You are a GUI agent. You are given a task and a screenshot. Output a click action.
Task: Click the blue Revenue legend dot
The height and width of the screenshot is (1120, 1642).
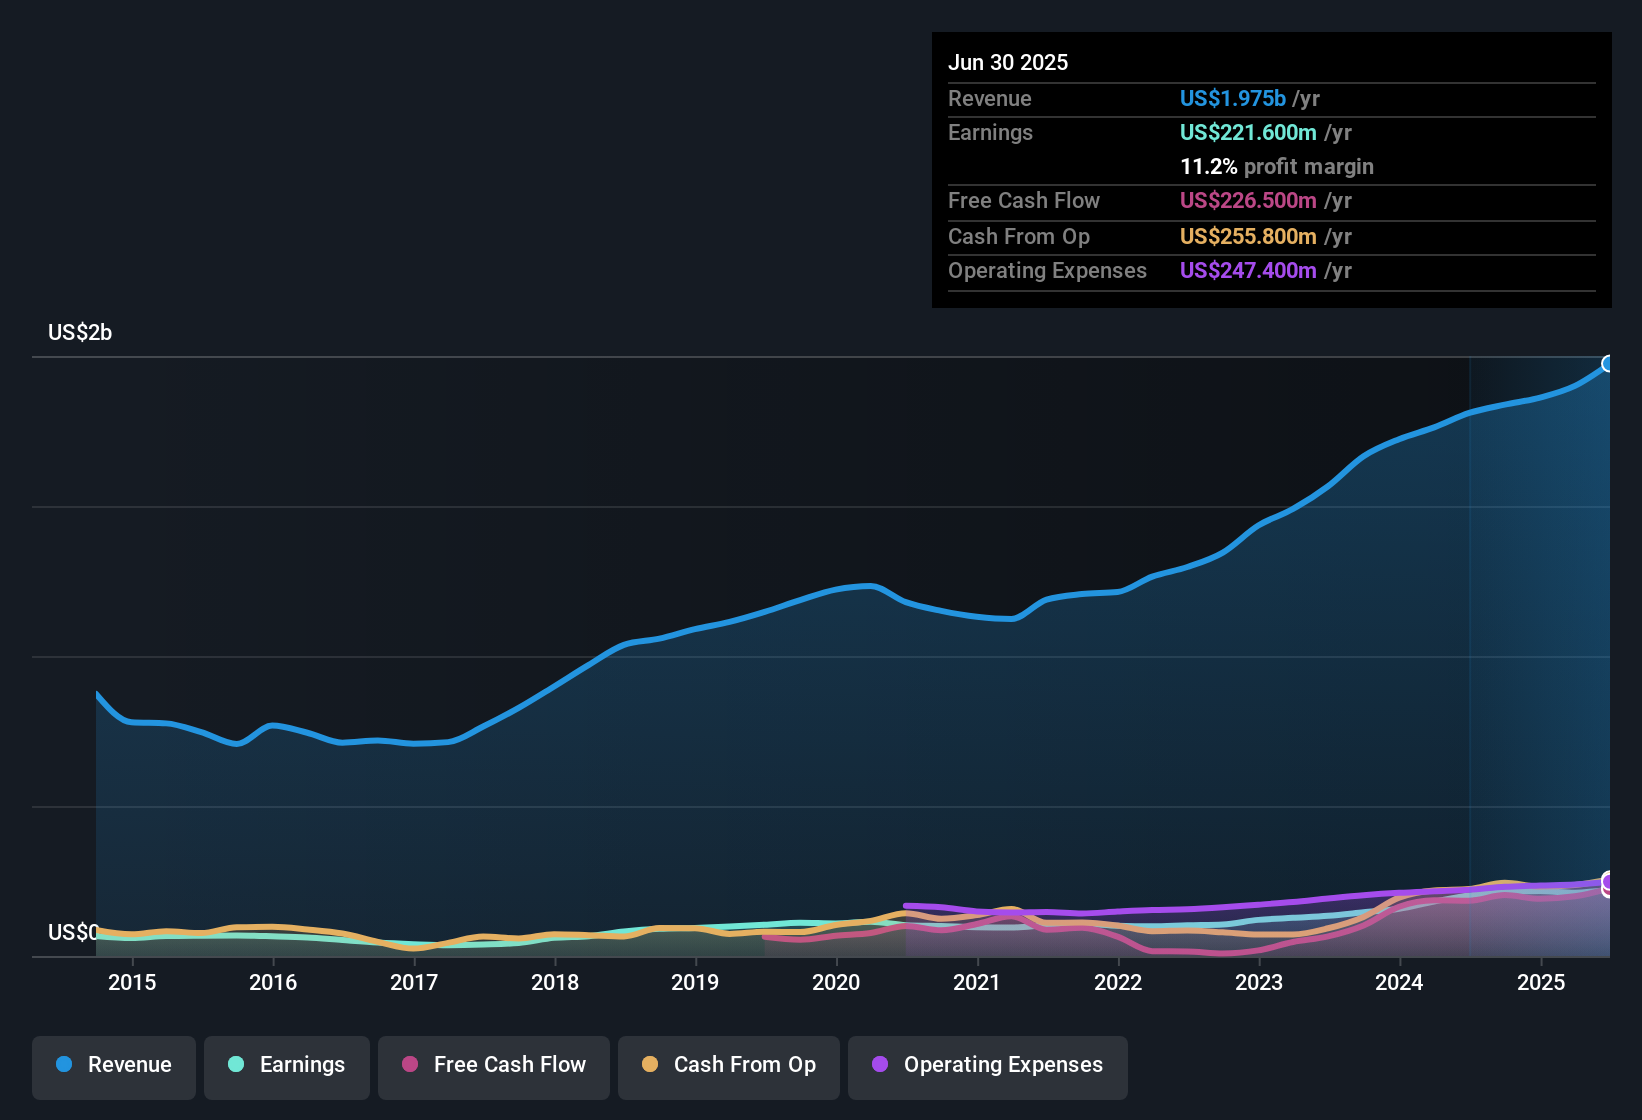tap(62, 1065)
